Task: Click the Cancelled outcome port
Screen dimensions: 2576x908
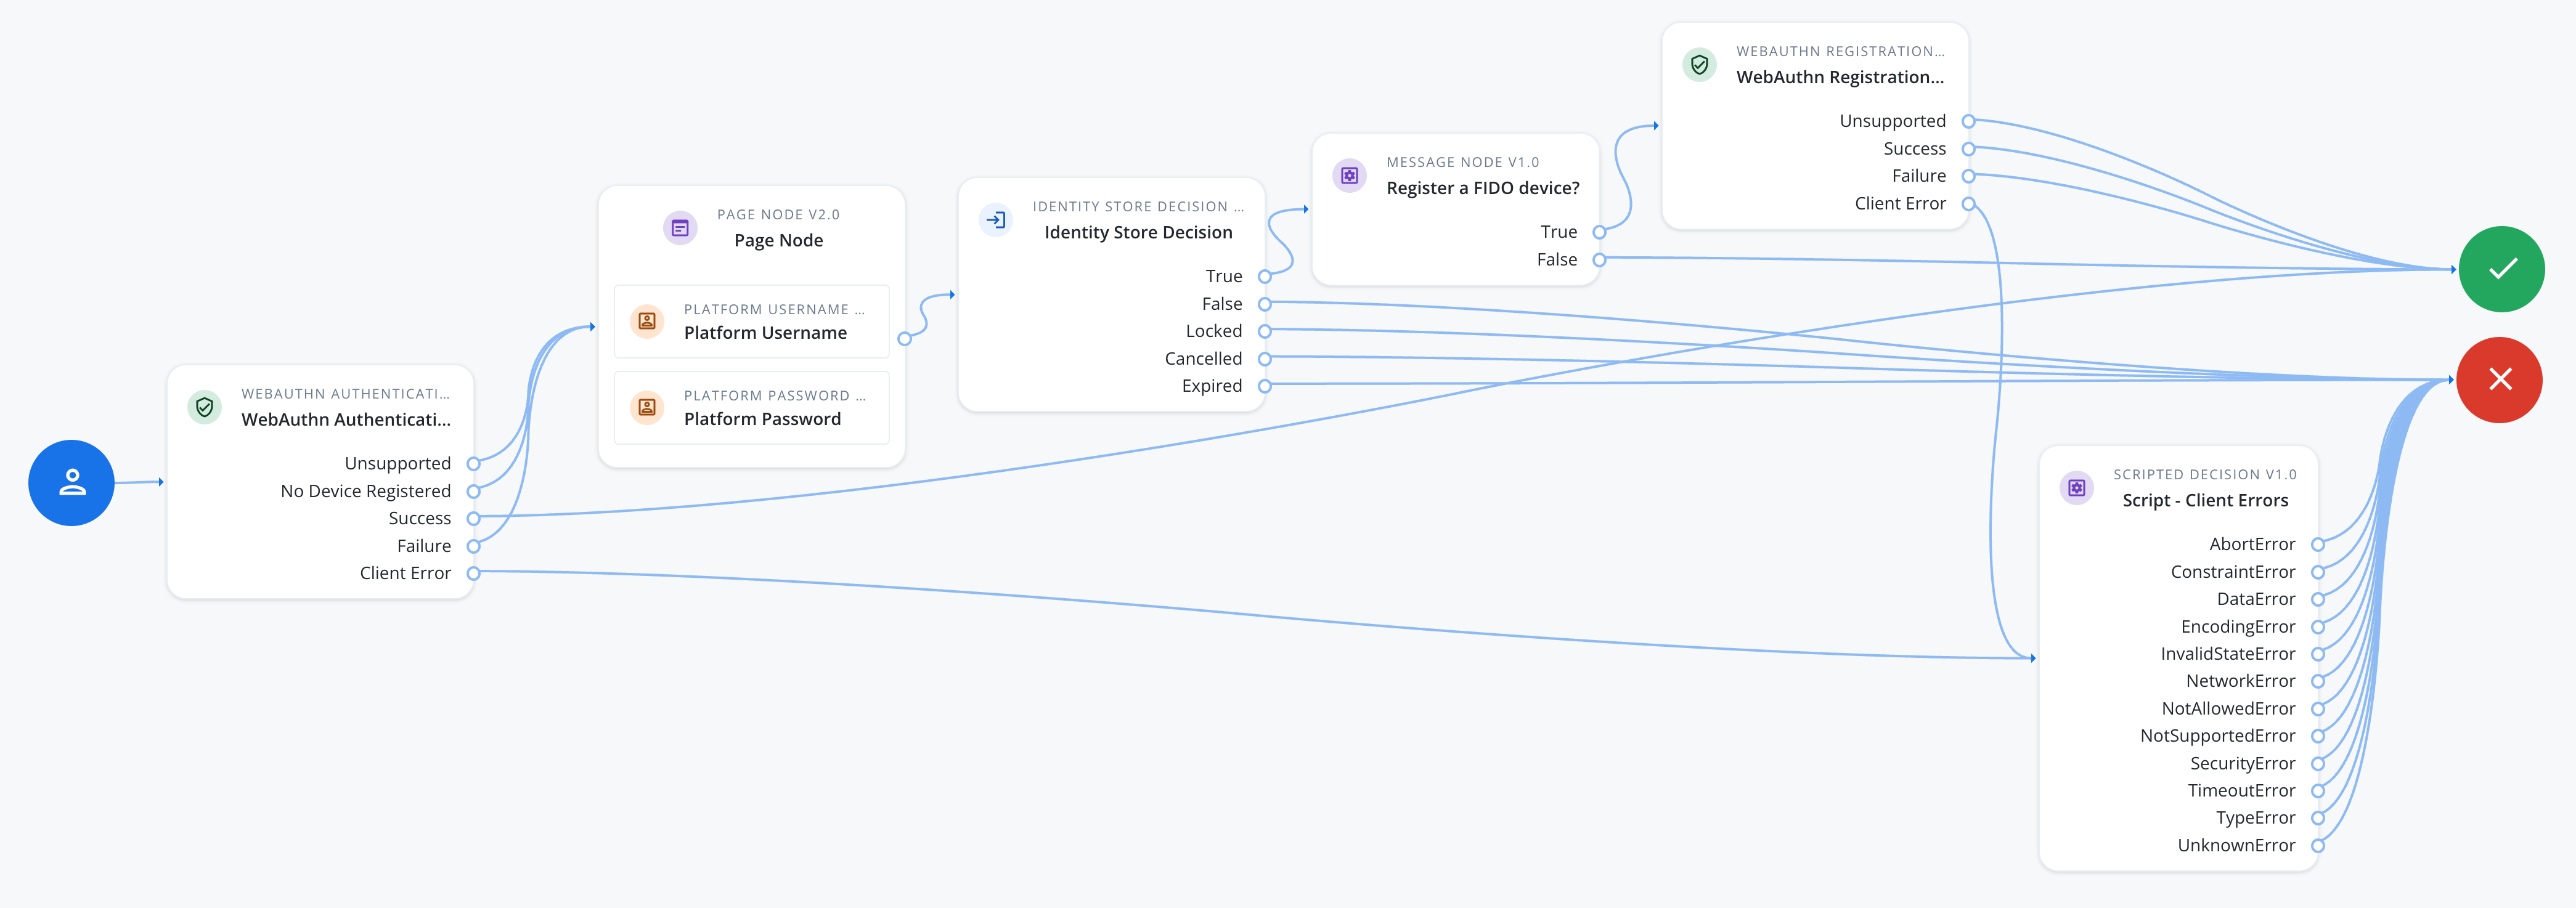Action: [1265, 358]
